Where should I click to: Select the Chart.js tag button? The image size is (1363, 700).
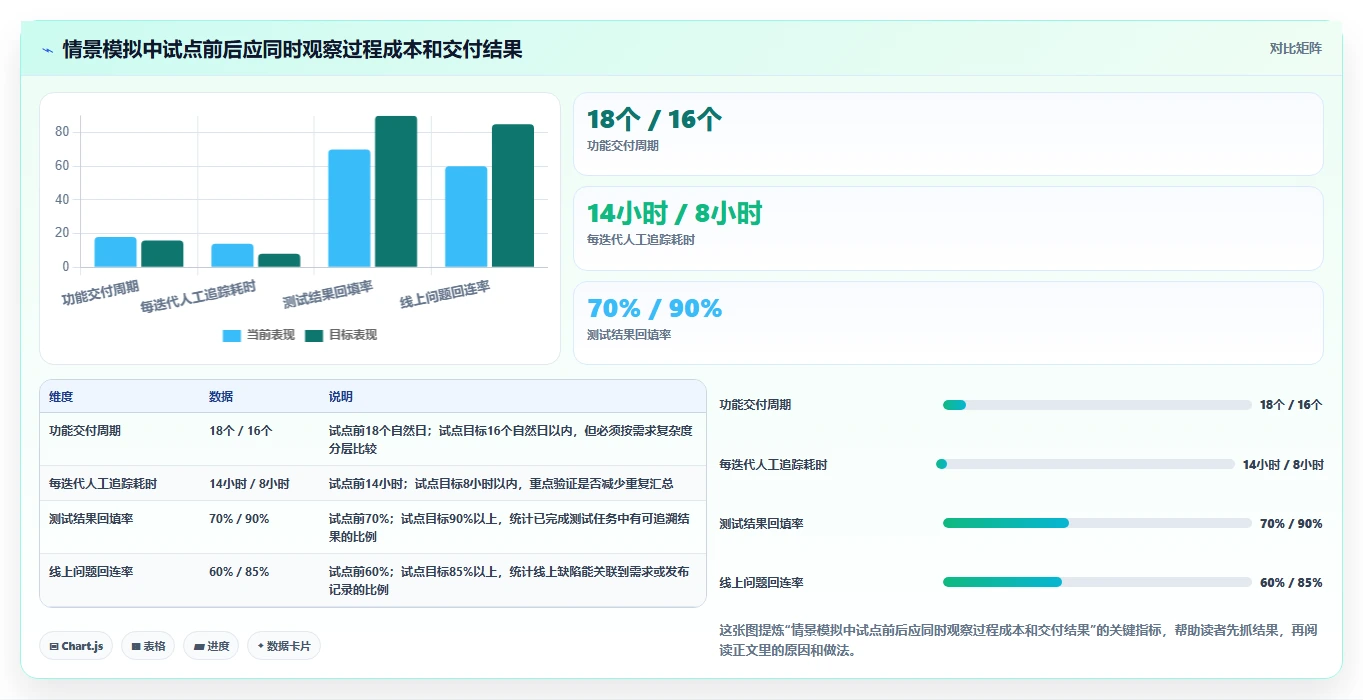(x=77, y=646)
